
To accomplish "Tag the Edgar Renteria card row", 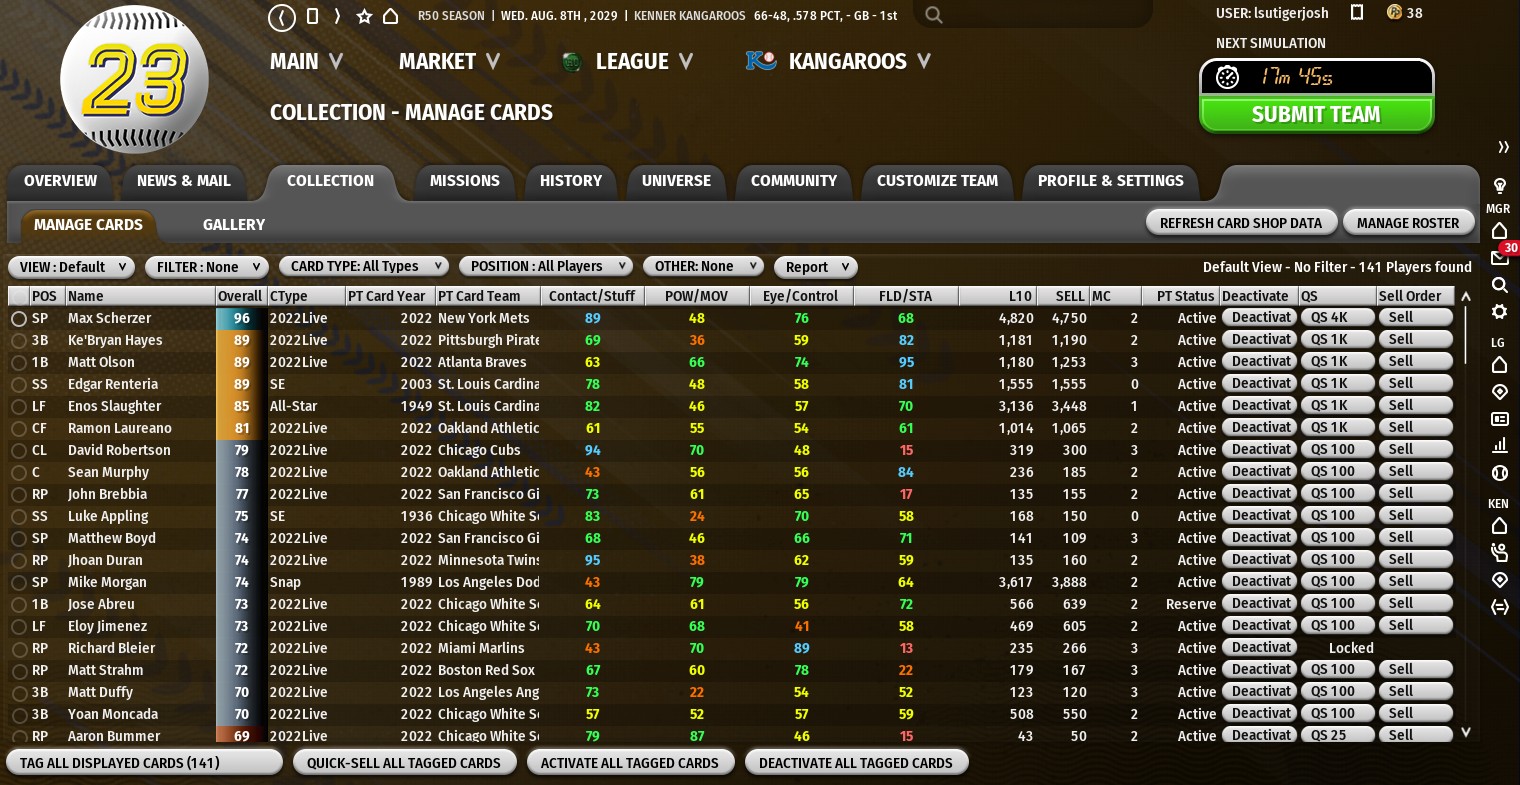I will (x=19, y=385).
